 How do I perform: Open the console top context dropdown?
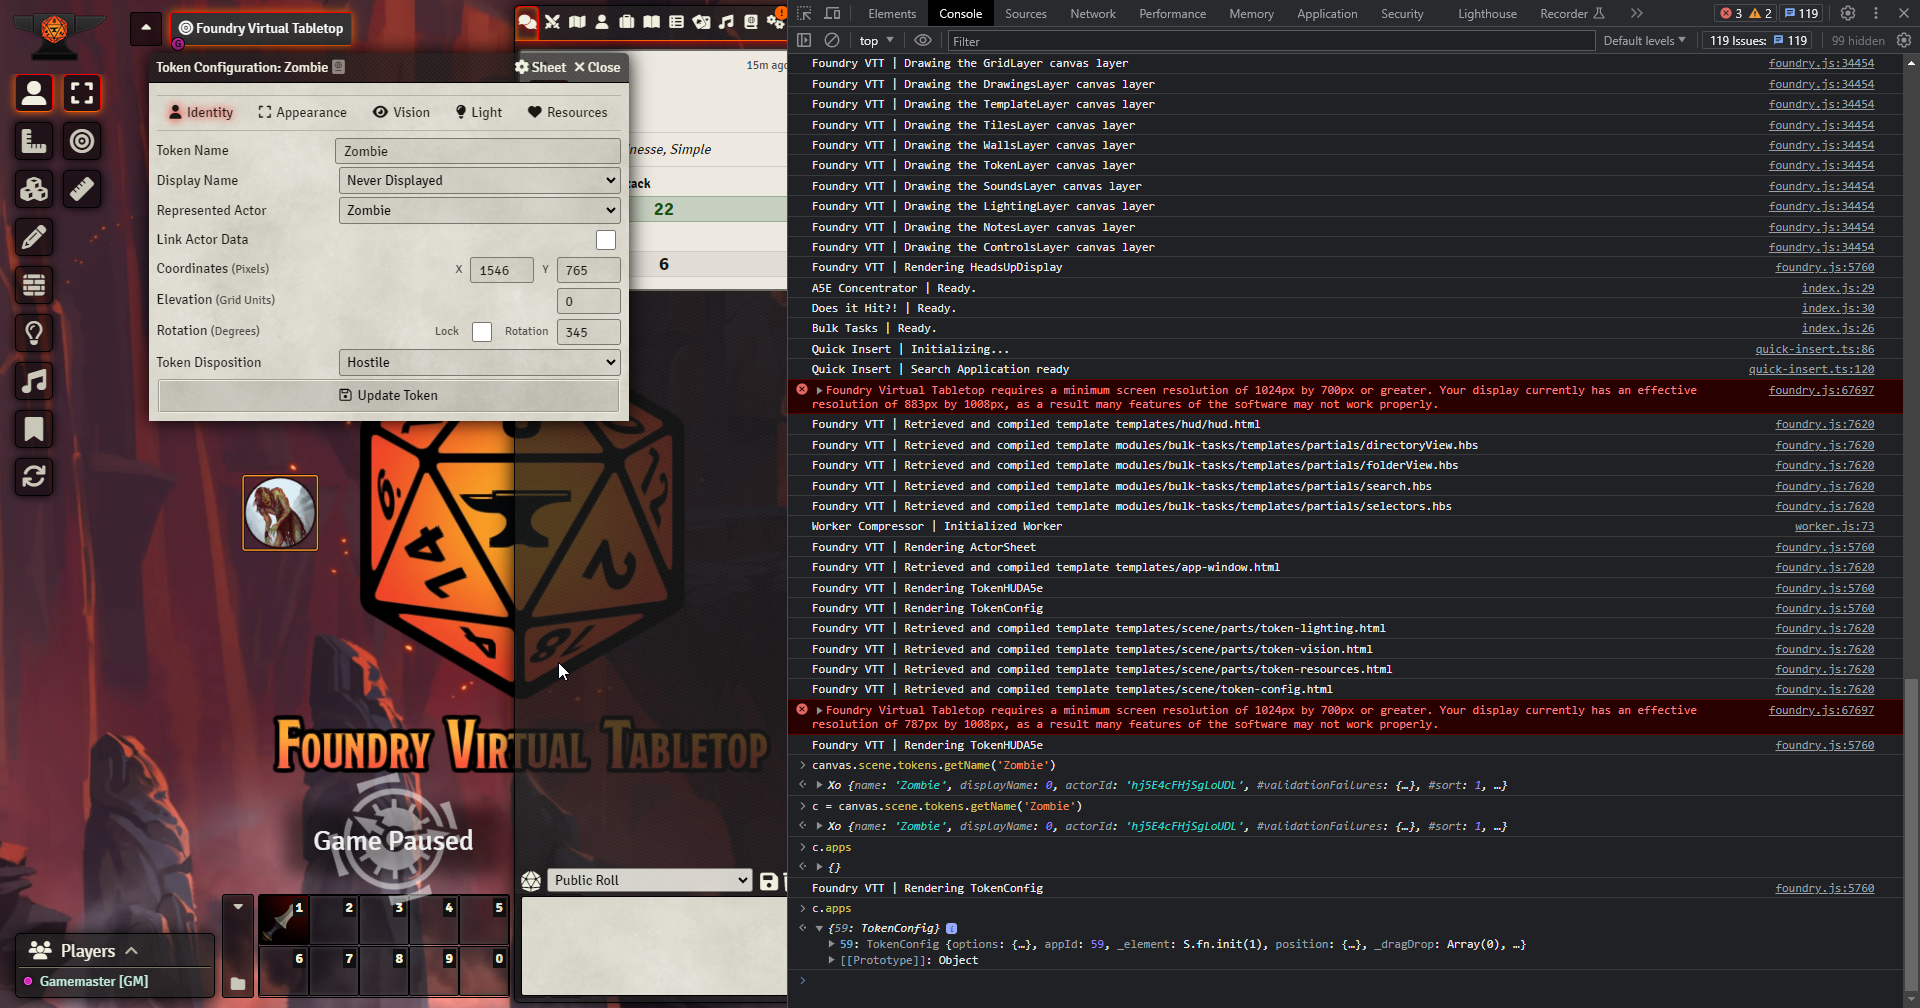pos(876,41)
